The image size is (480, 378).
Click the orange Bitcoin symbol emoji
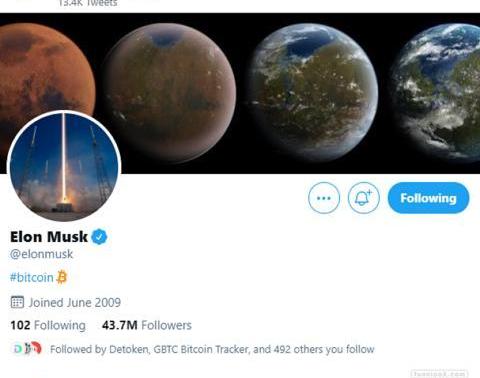[x=62, y=277]
